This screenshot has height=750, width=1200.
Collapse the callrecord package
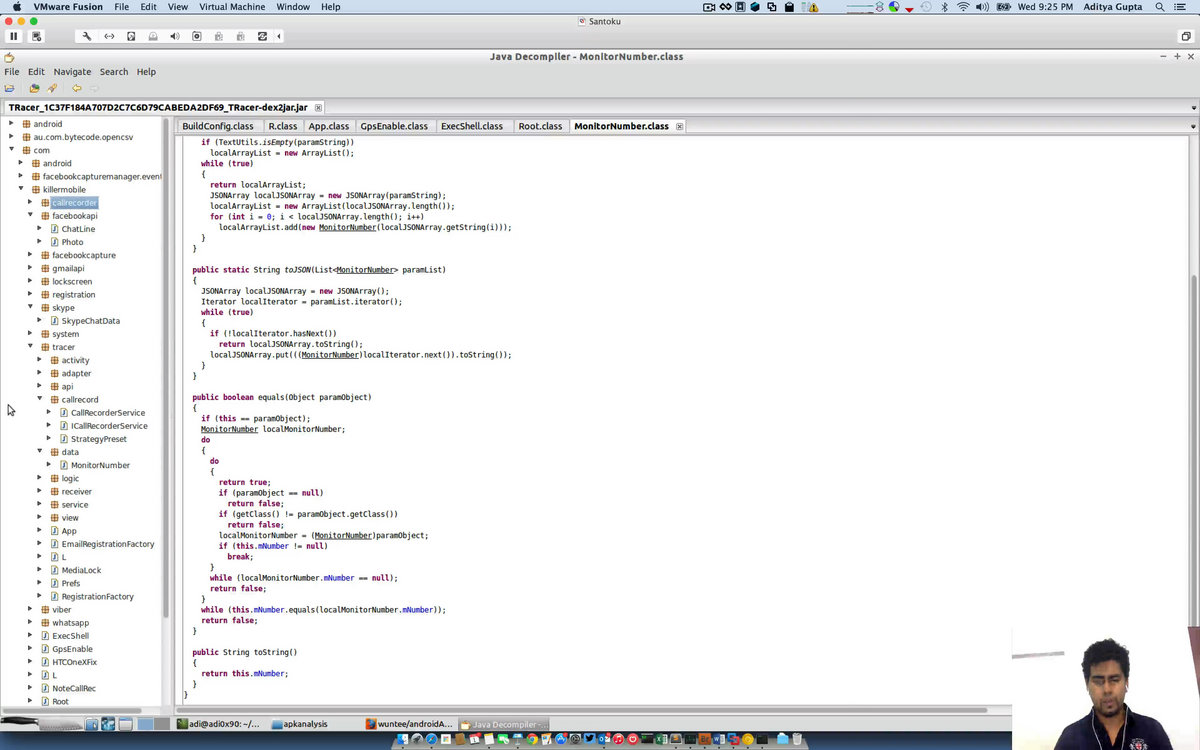coord(40,399)
